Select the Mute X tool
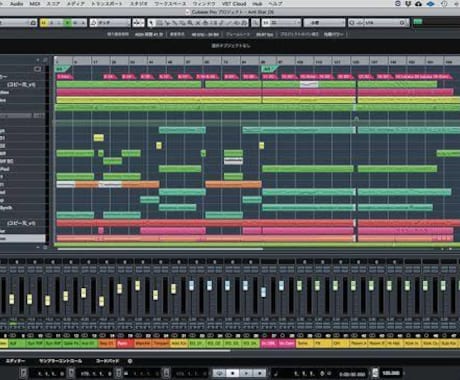 (198, 23)
